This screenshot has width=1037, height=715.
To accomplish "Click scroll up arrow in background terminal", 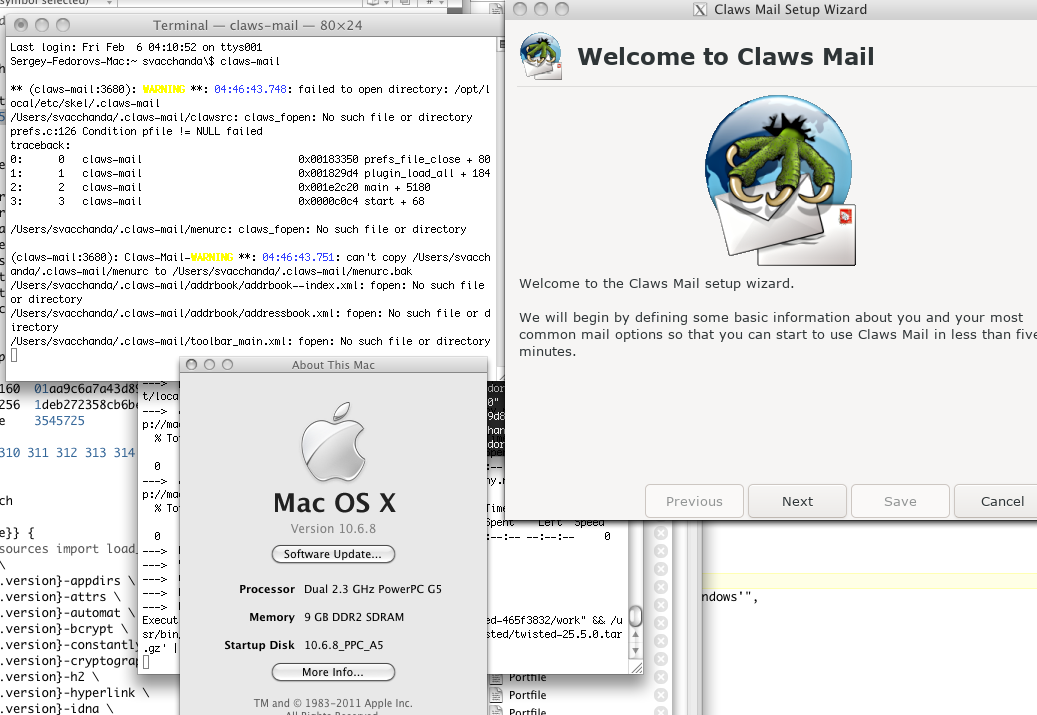I will (x=636, y=634).
